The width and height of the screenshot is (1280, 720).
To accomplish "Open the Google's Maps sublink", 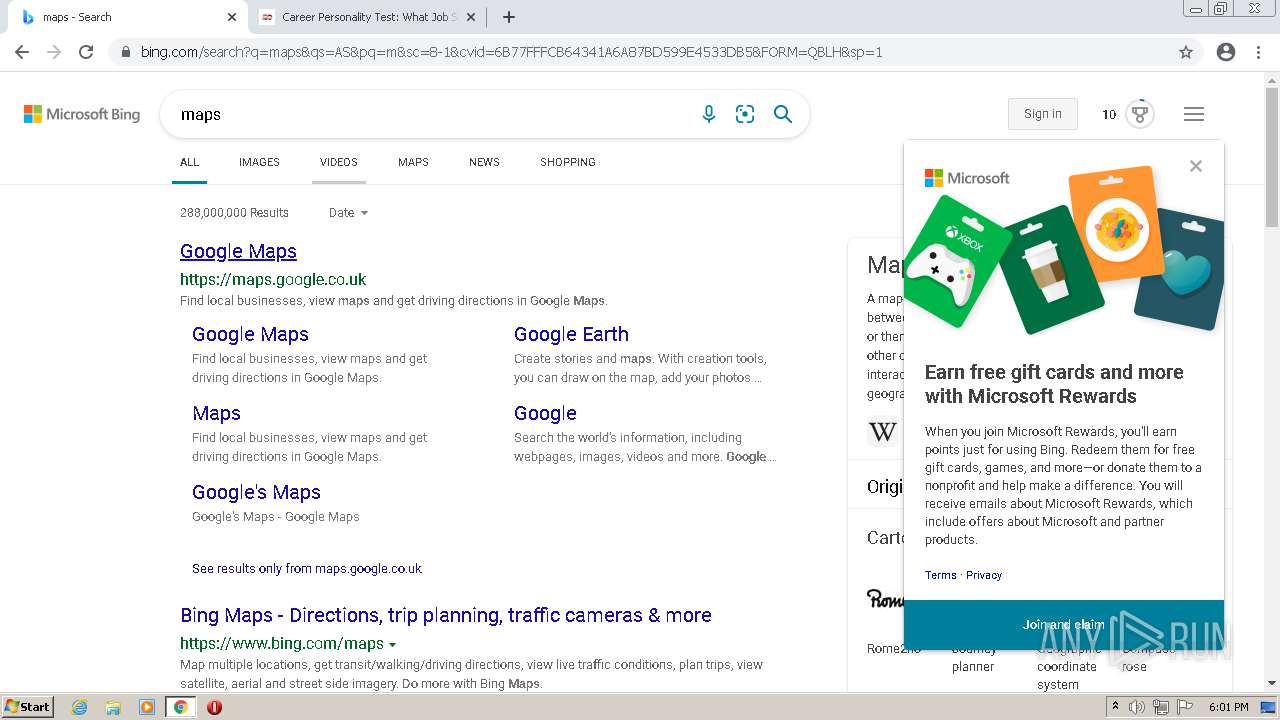I will [256, 492].
